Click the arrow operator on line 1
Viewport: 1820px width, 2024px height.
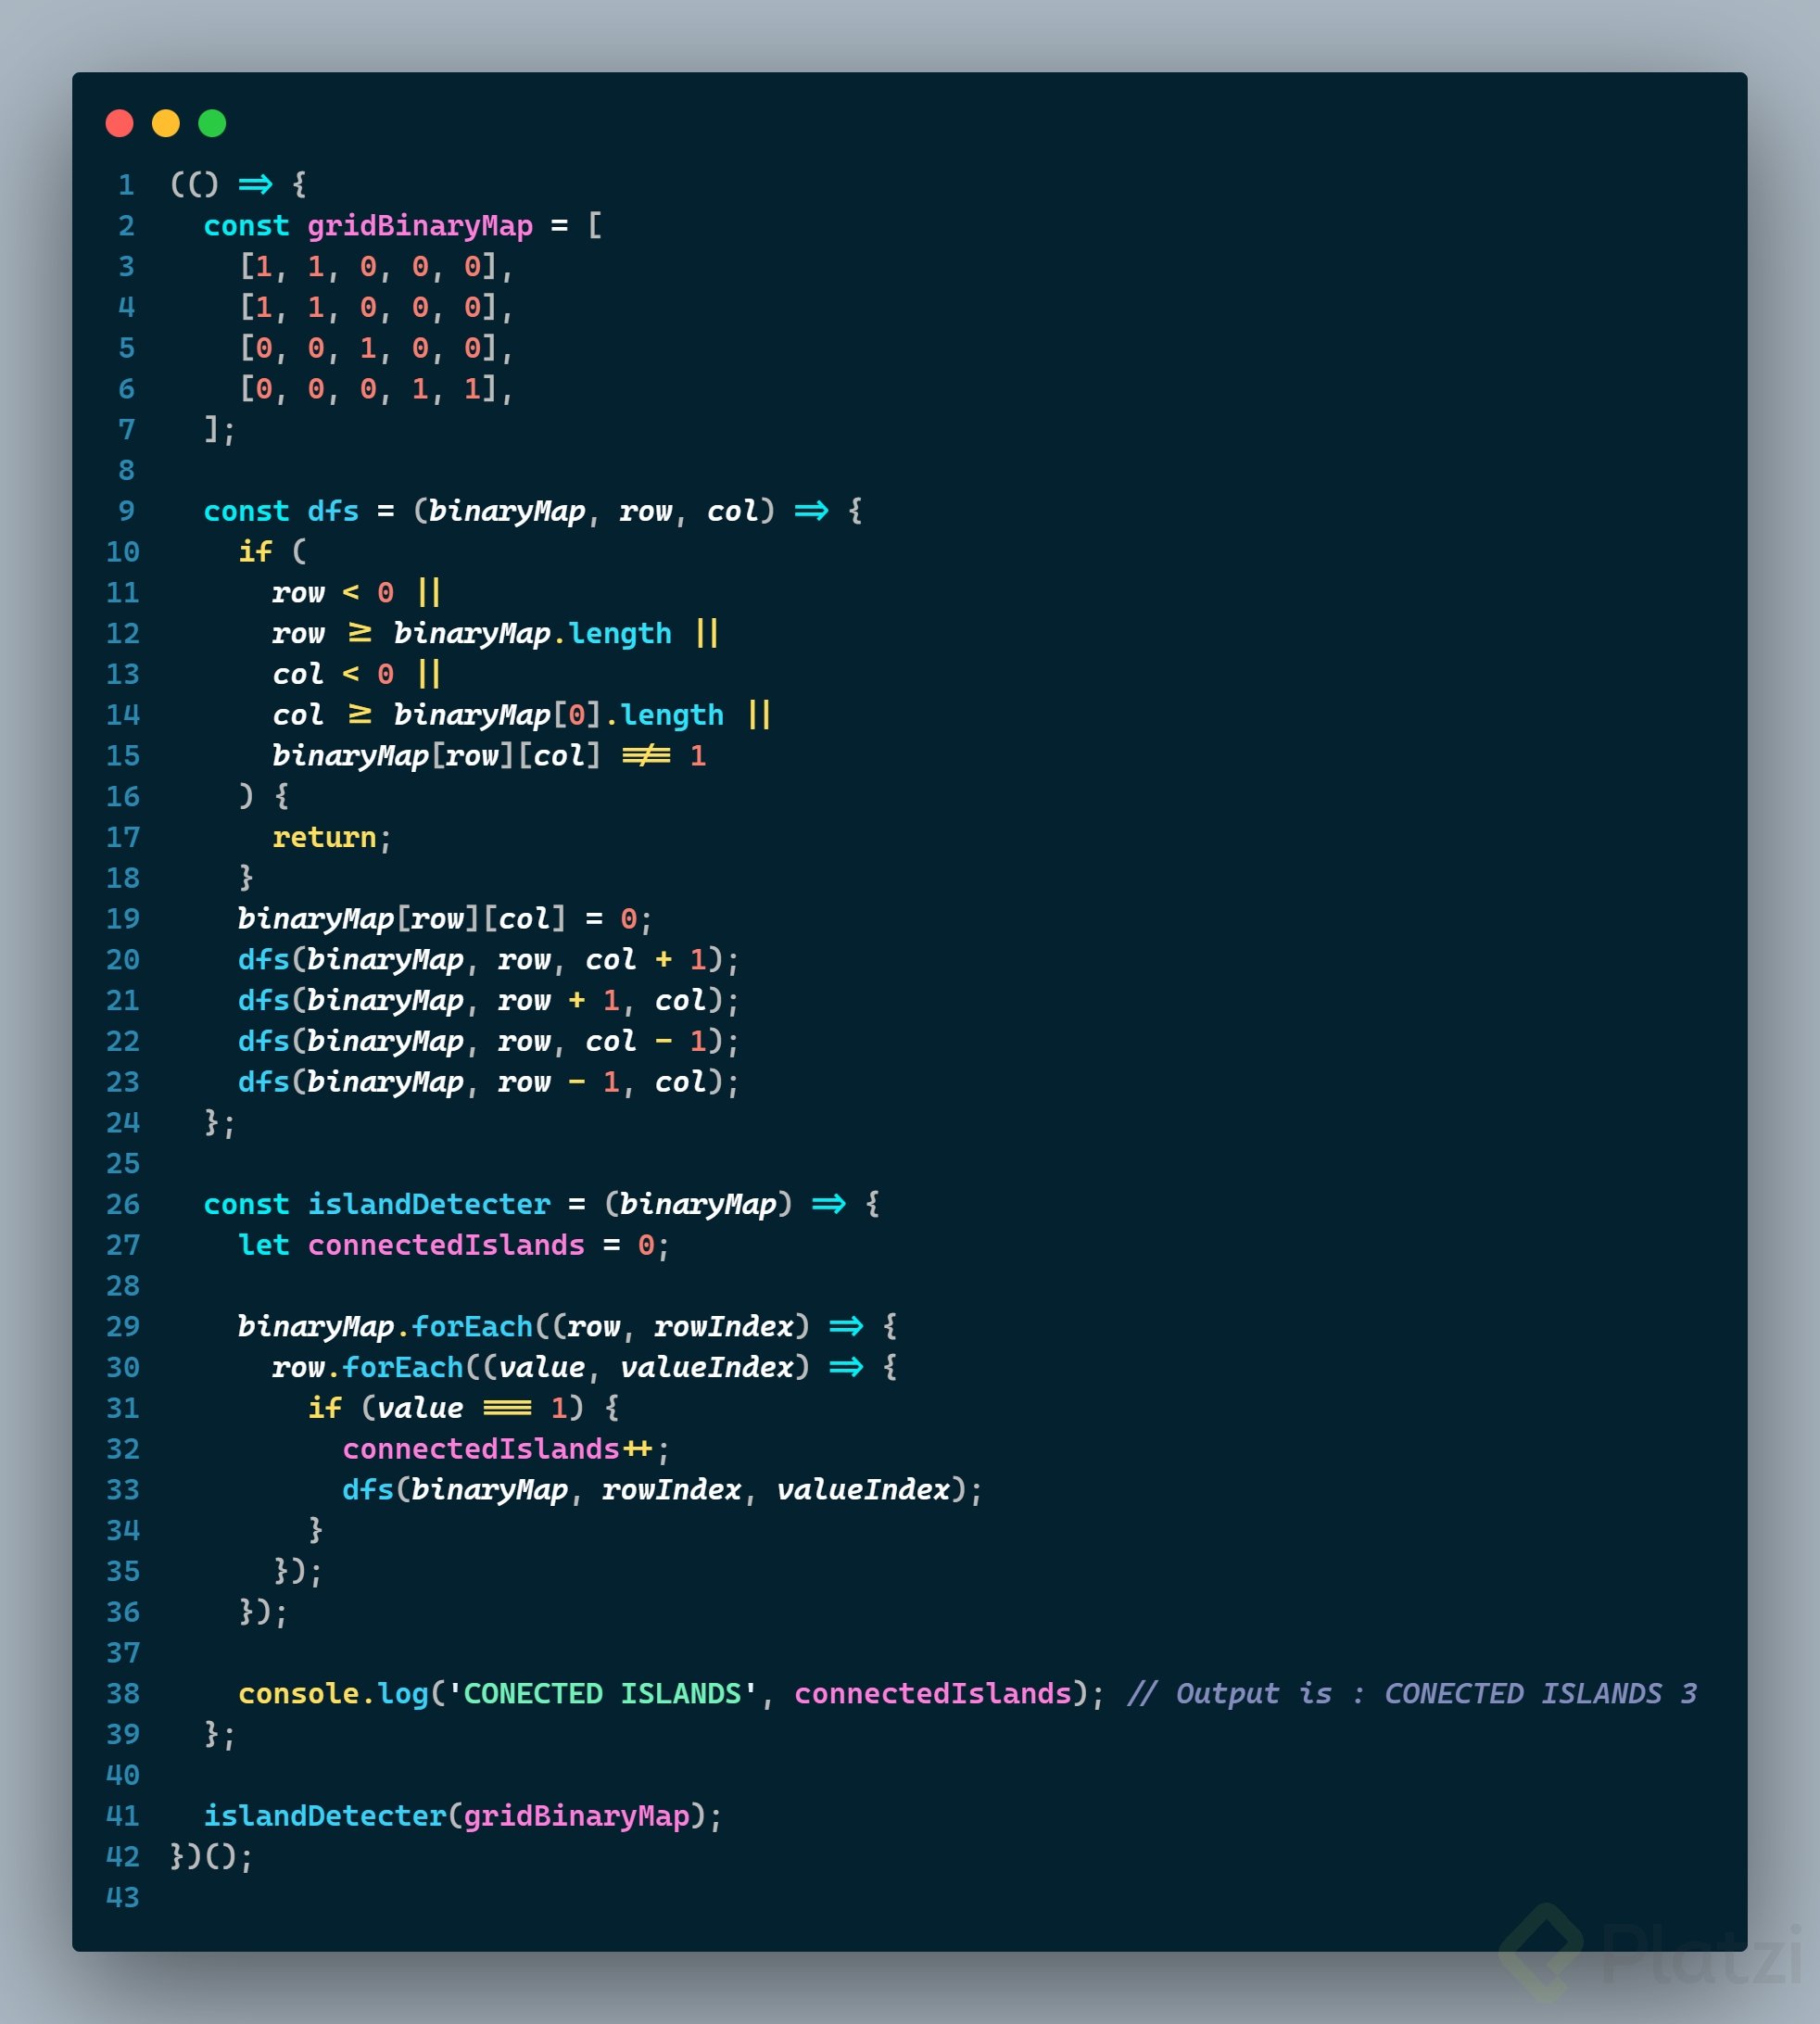255,184
